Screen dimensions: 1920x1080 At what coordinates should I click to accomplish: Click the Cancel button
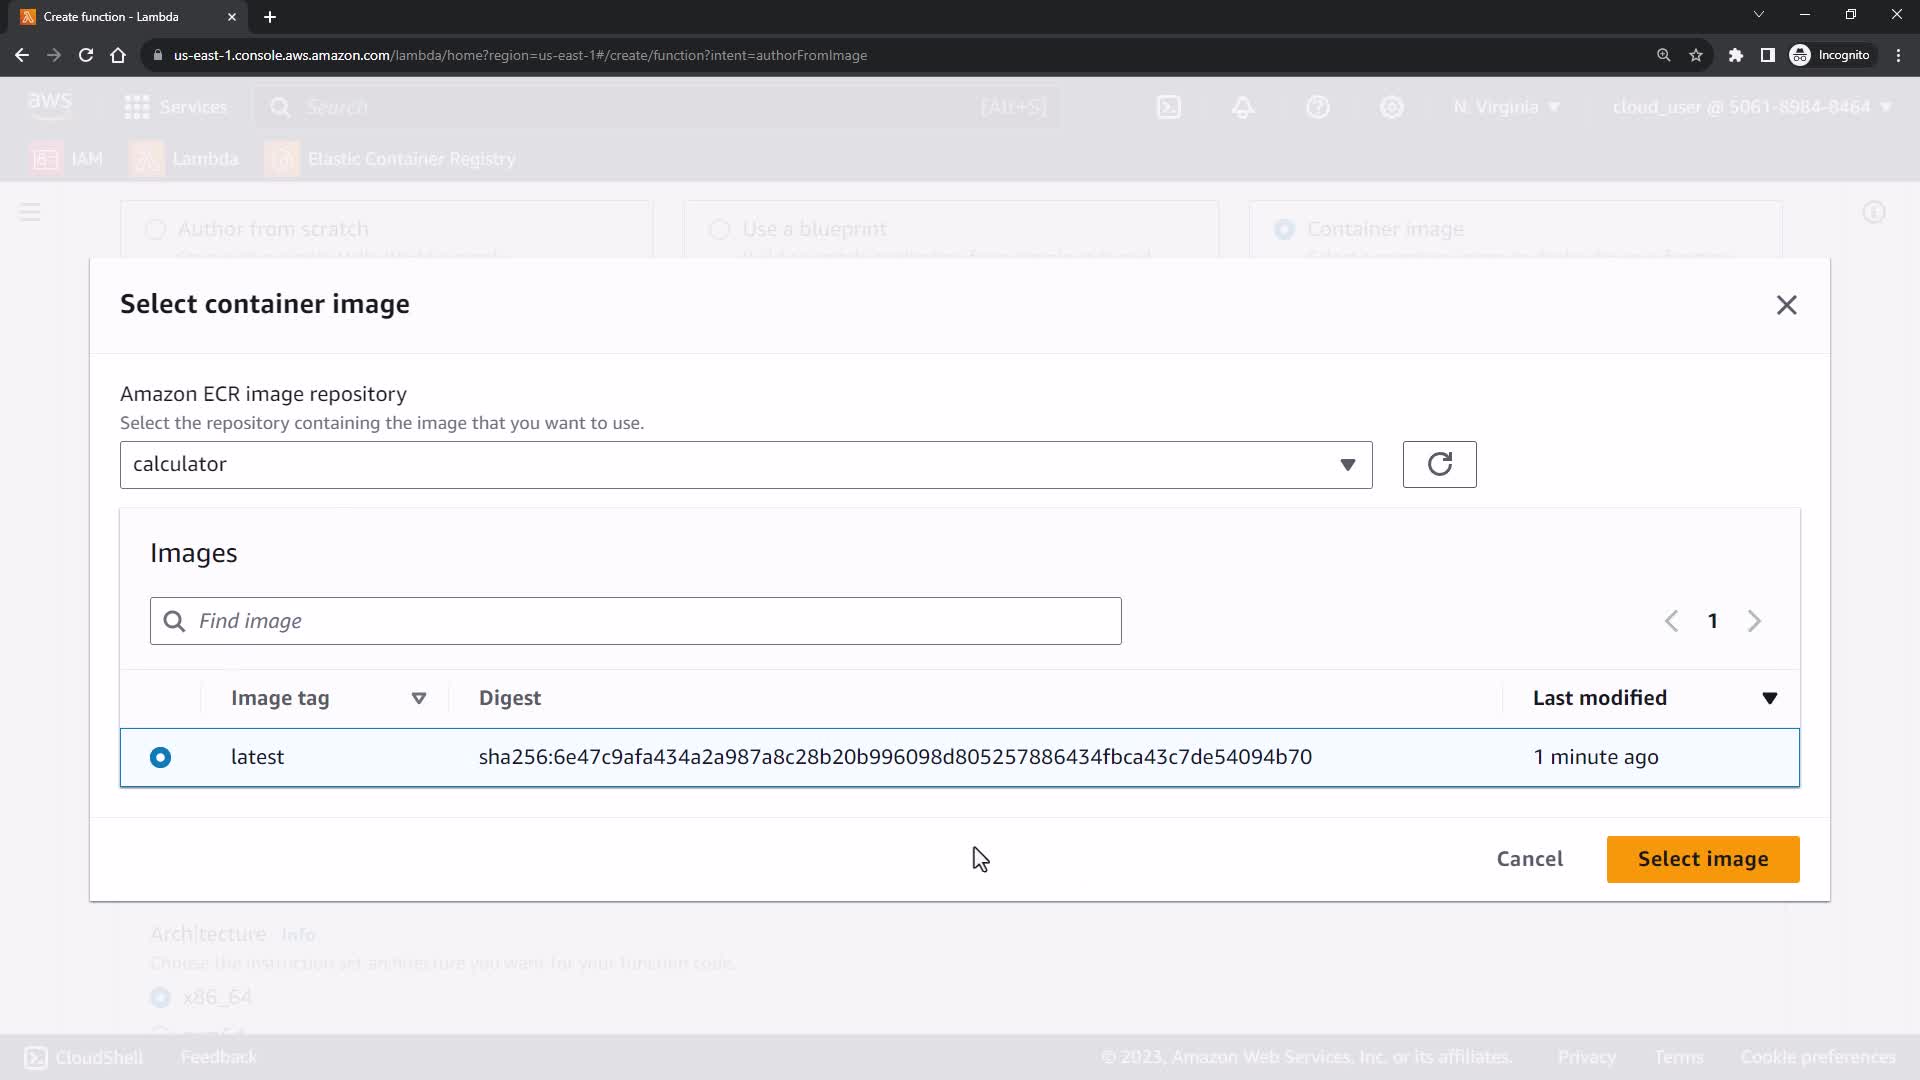click(x=1529, y=859)
